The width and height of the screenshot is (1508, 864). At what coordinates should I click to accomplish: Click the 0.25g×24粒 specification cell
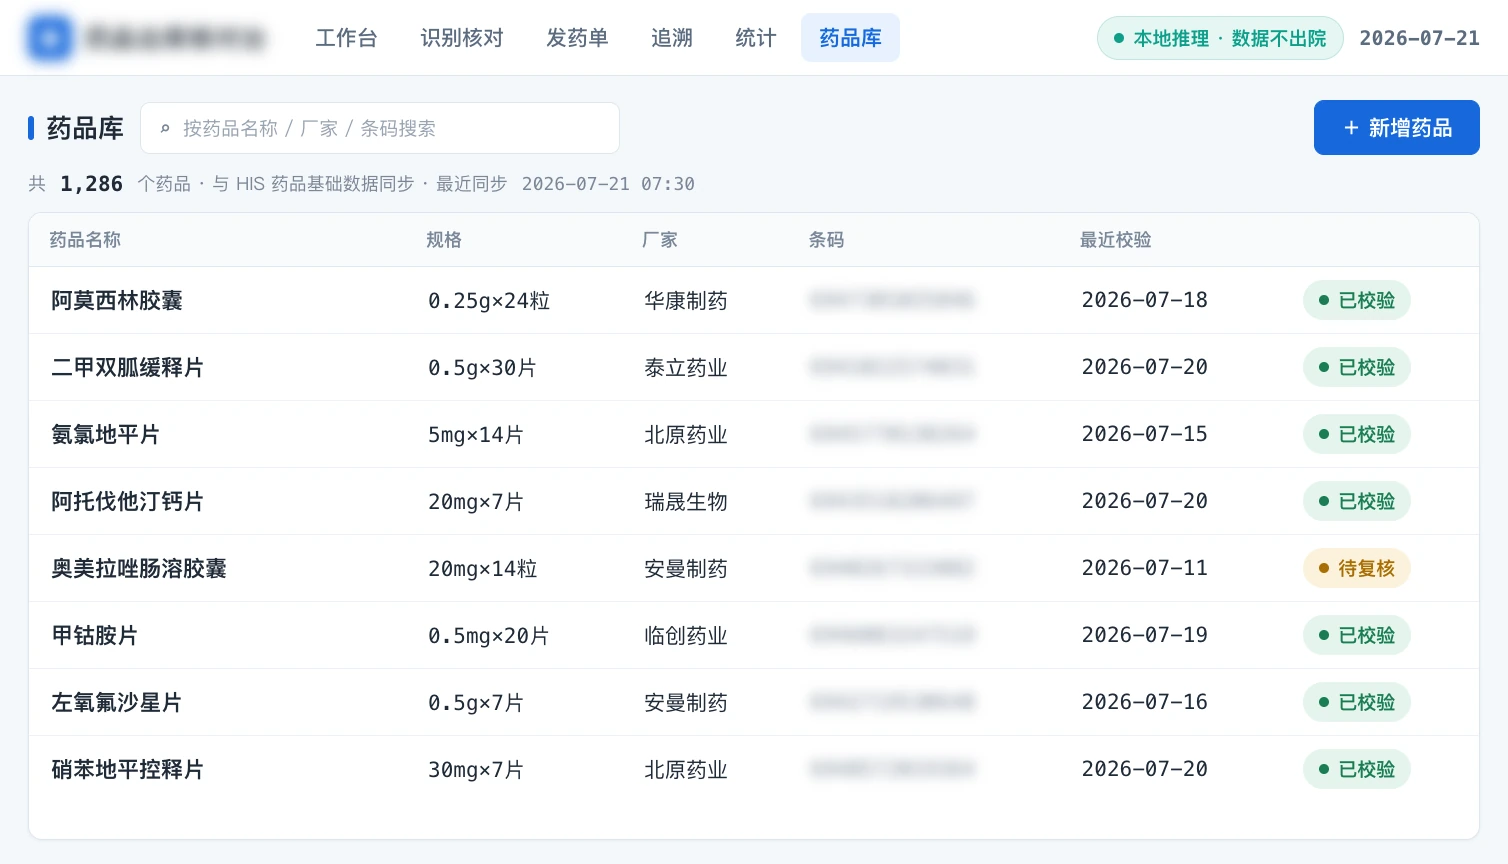[489, 301]
